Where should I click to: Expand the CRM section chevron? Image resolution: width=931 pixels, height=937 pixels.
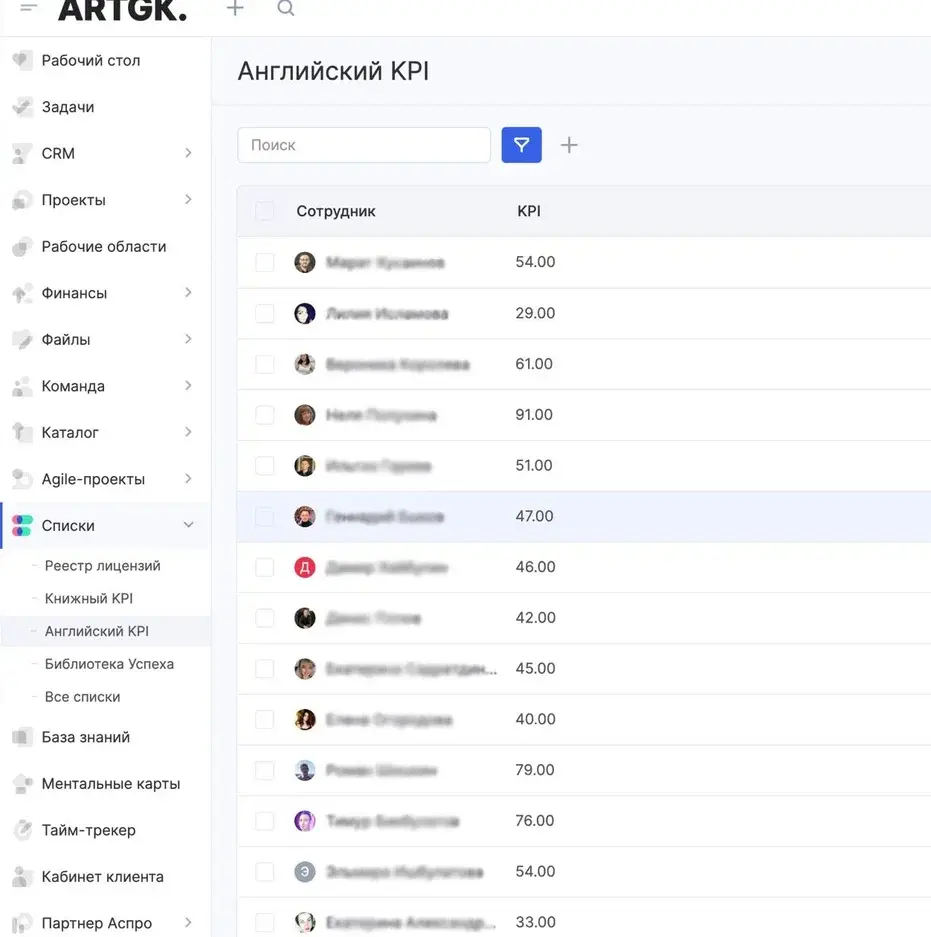coord(188,153)
